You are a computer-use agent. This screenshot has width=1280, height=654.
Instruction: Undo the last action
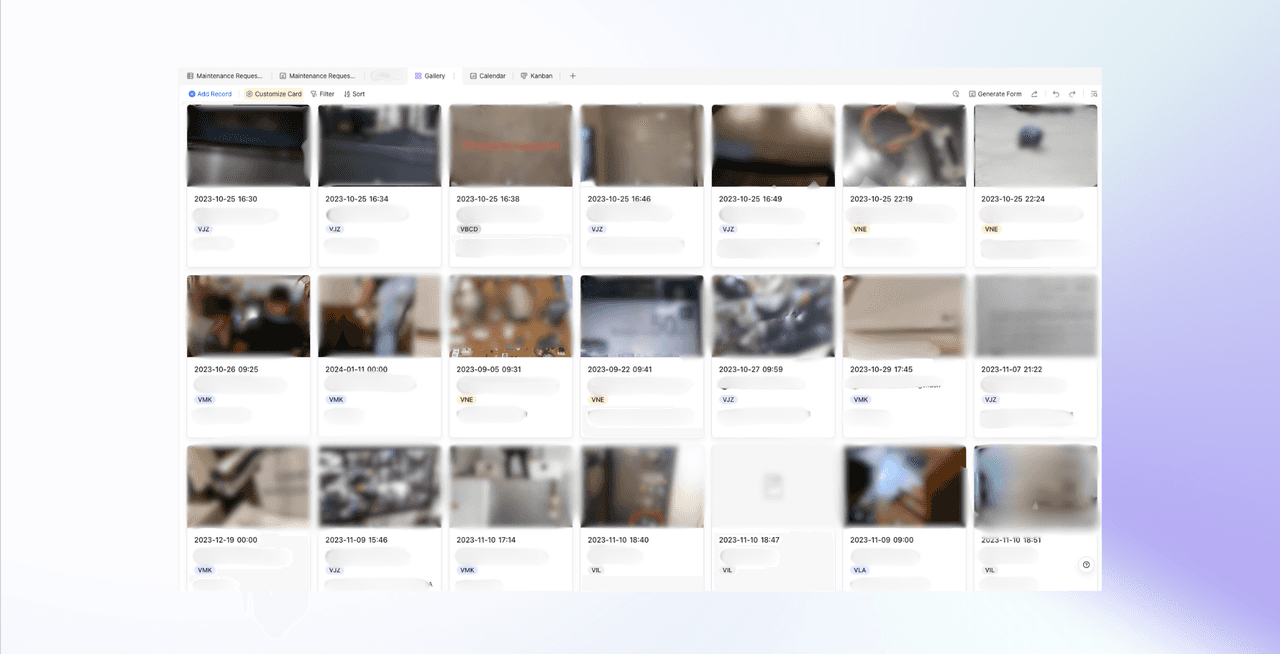1056,94
